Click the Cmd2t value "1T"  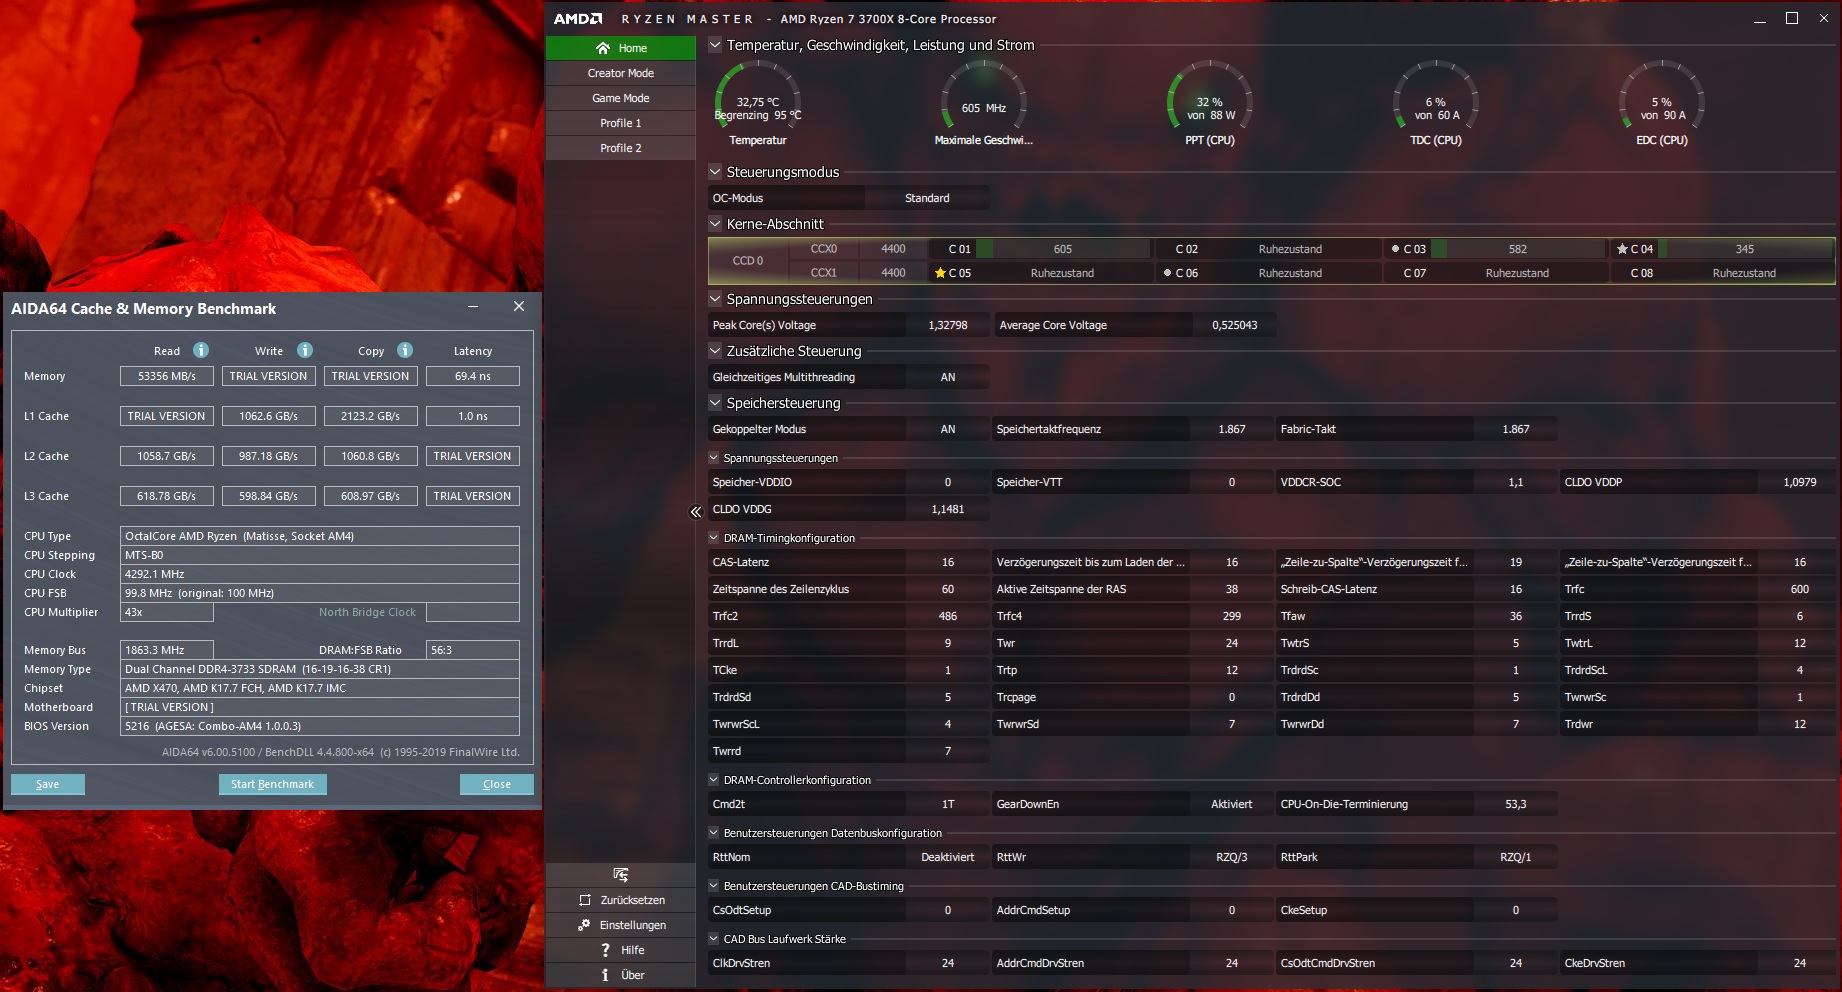[948, 804]
